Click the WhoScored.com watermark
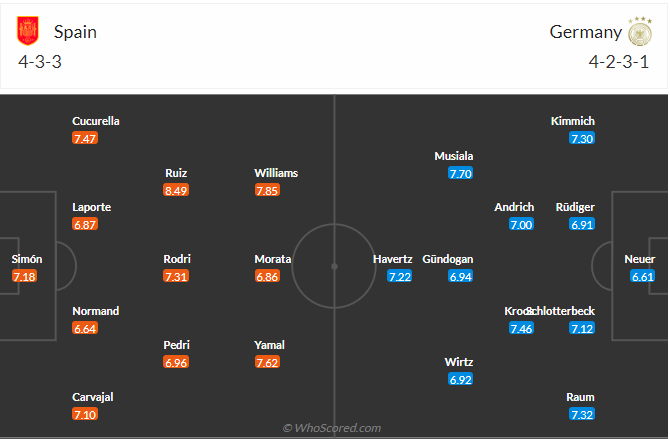 click(332, 428)
